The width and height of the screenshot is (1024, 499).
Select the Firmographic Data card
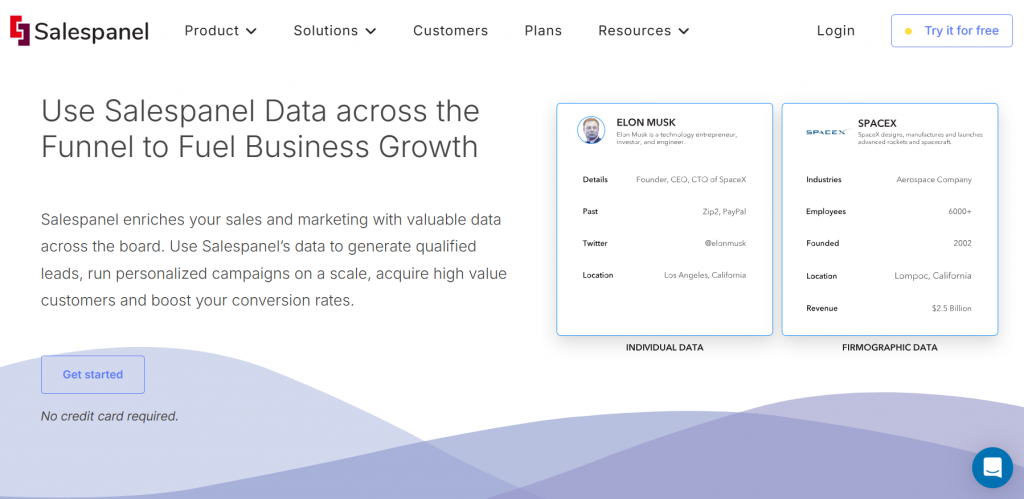click(x=889, y=219)
